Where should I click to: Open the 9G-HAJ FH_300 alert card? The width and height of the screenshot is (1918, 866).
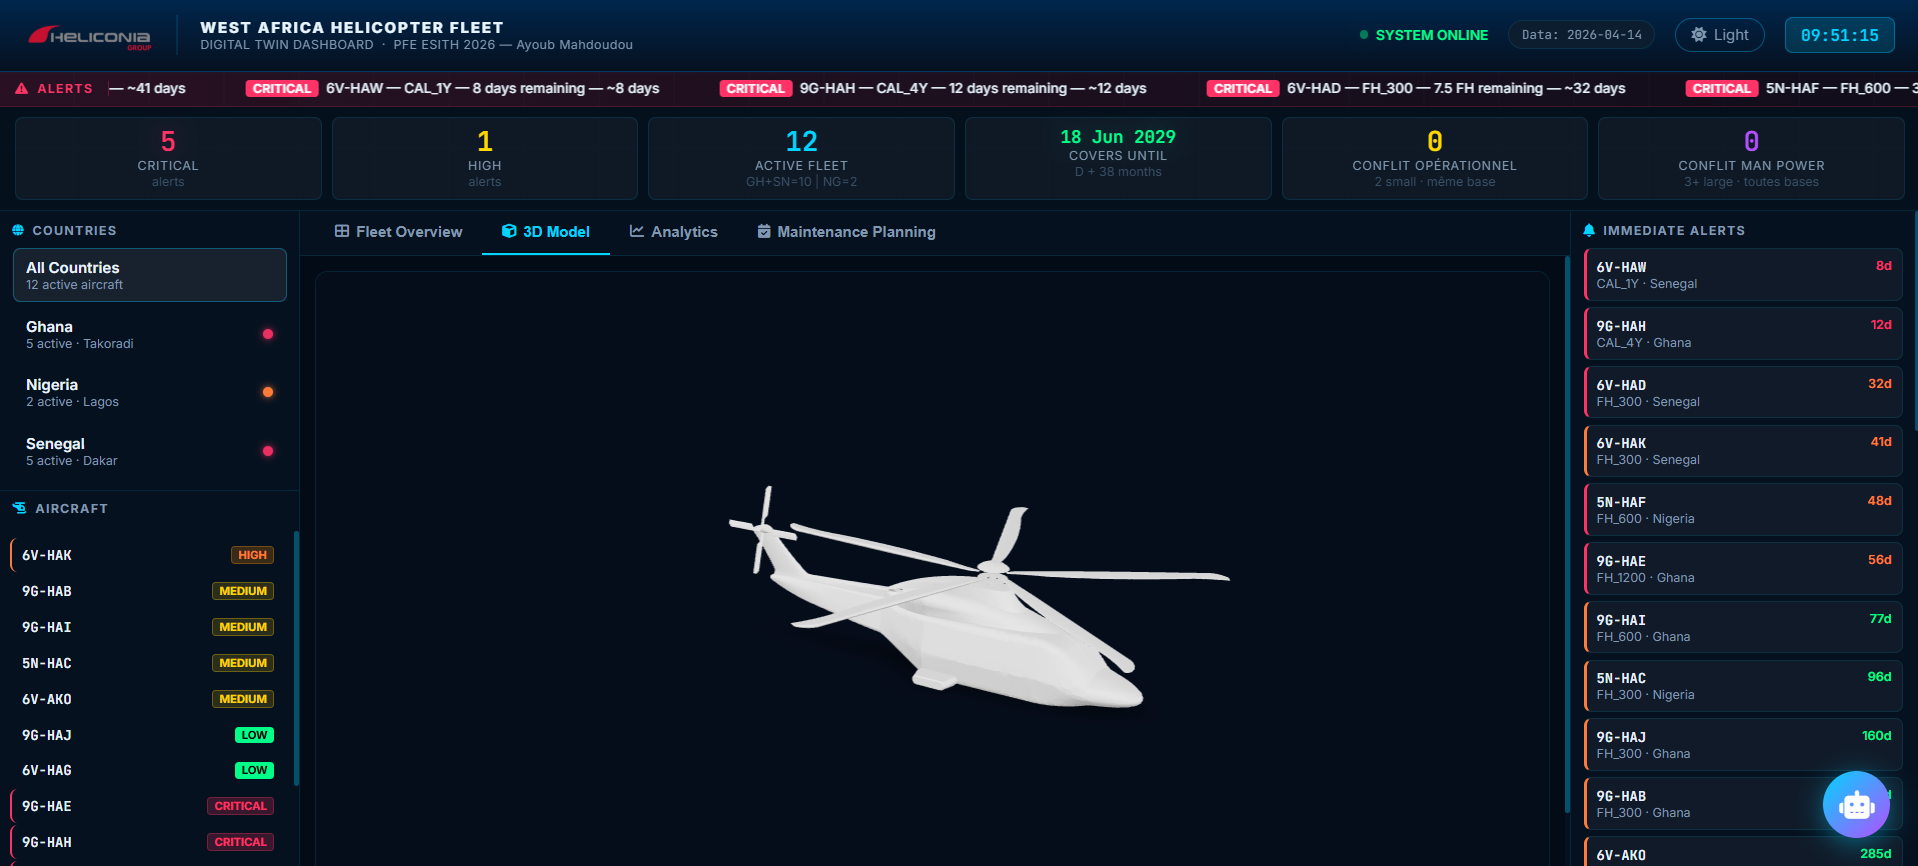point(1743,745)
